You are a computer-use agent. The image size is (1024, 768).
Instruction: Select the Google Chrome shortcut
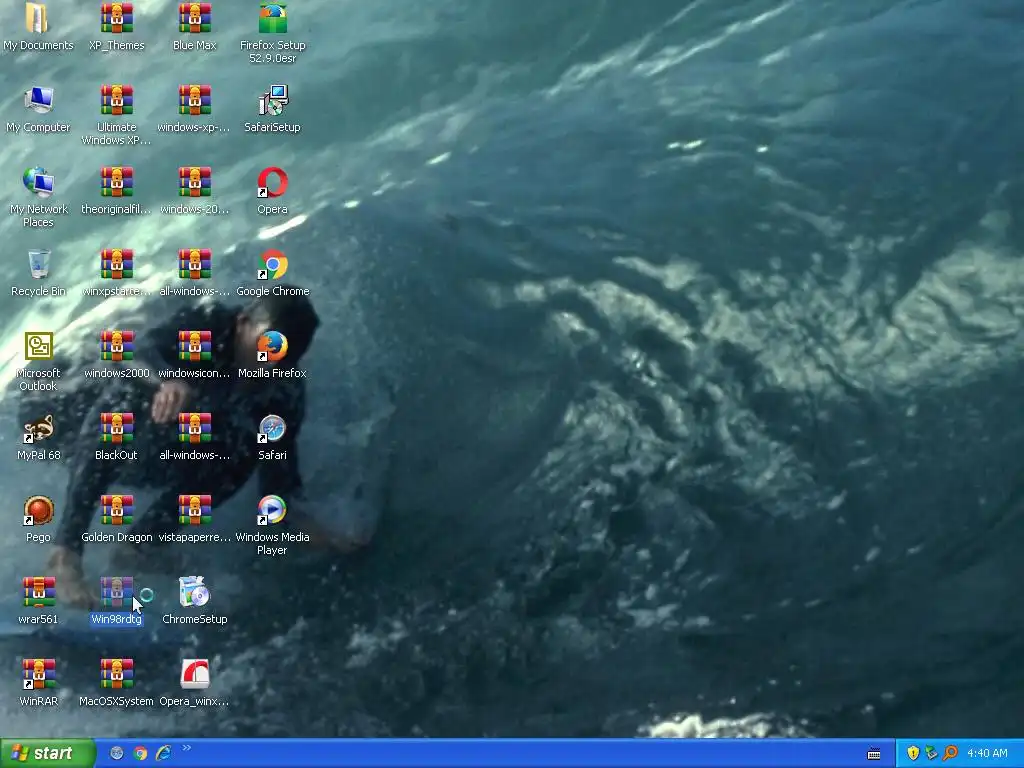point(272,264)
